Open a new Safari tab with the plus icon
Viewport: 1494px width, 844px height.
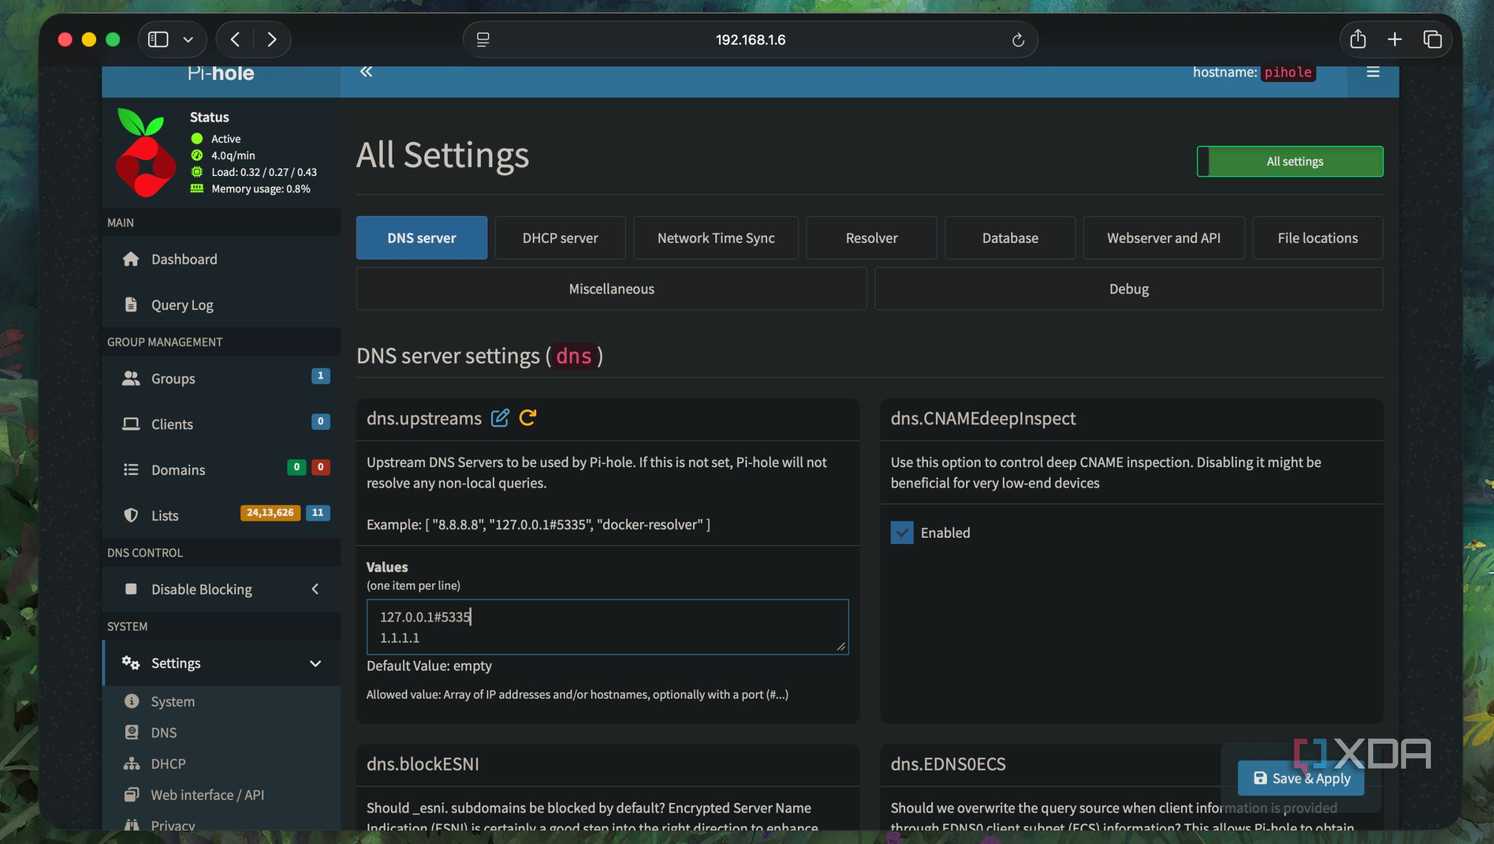coord(1395,39)
